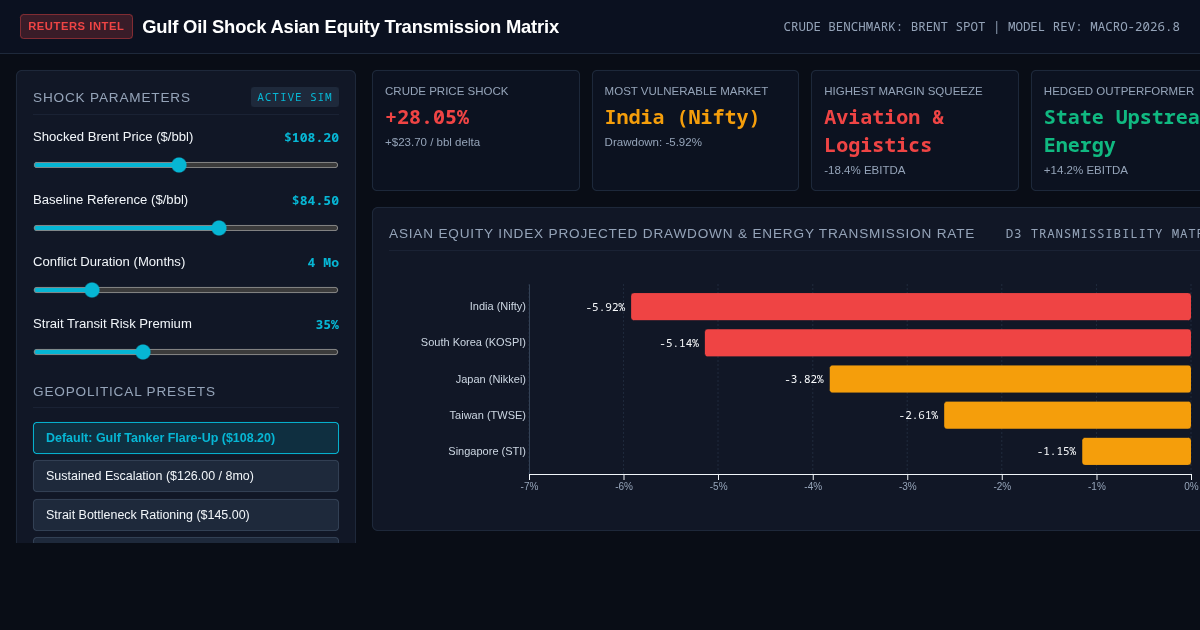Click the -3.82% bar label
Screen dimensions: 1200x630
(804, 379)
